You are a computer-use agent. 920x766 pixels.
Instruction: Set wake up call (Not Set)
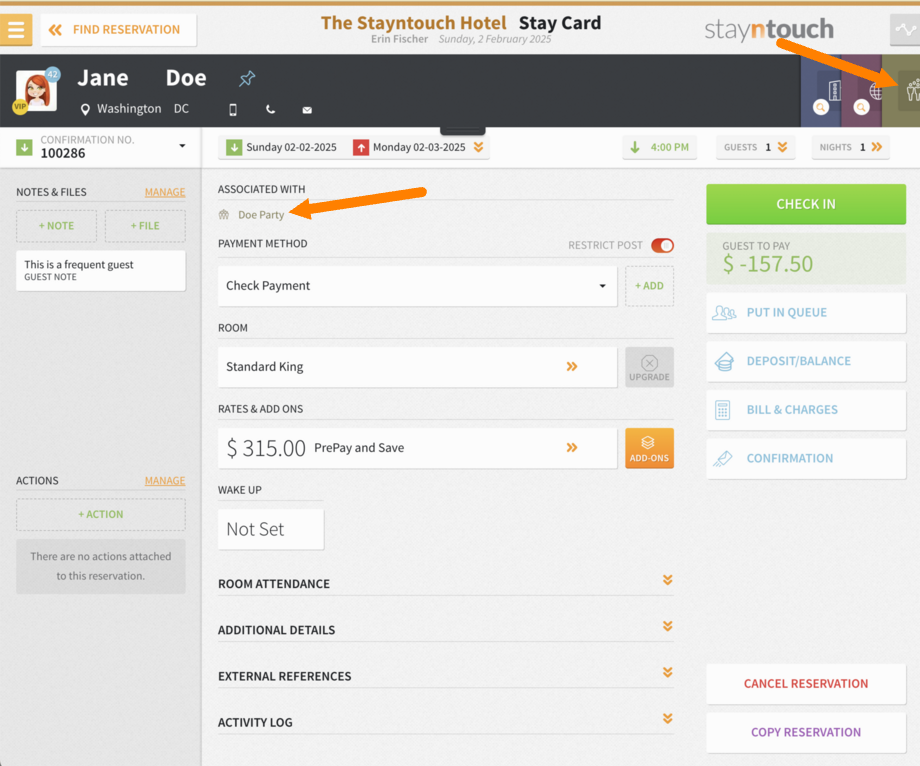coord(271,529)
